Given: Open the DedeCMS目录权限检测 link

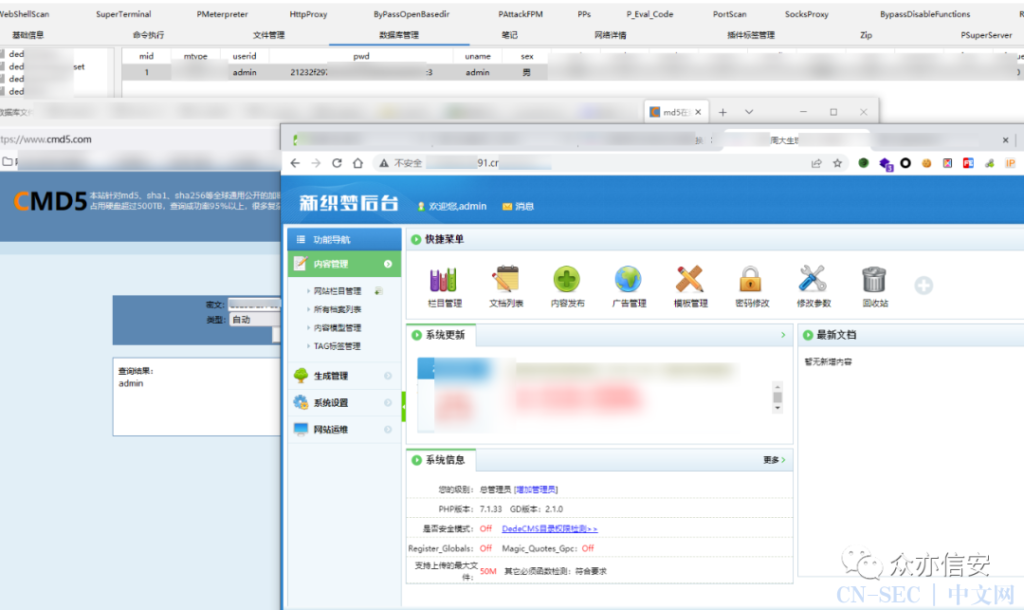Looking at the screenshot, I should [549, 528].
